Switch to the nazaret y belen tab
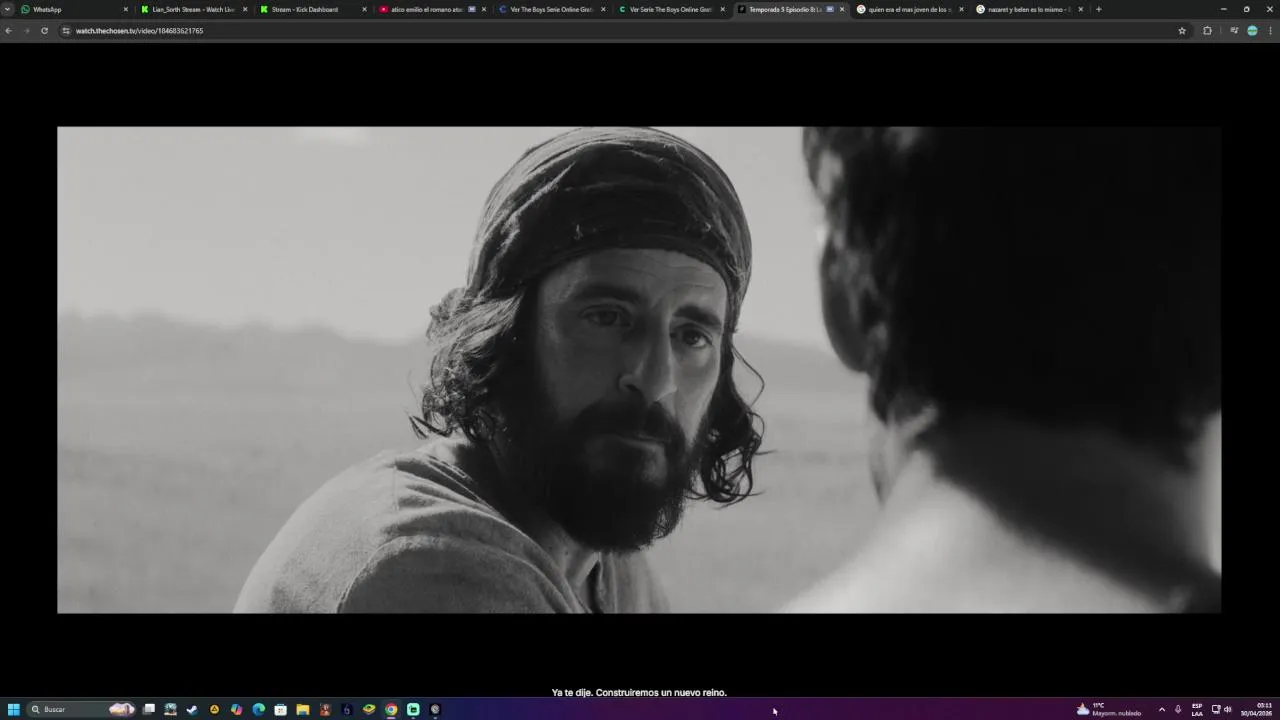 pyautogui.click(x=1028, y=9)
